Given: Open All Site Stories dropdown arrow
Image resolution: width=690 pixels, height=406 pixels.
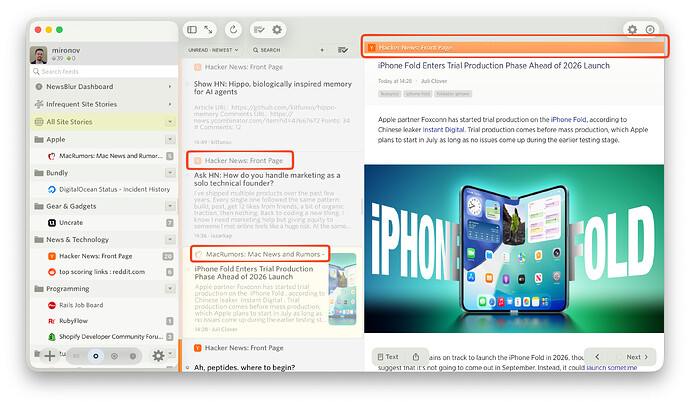Looking at the screenshot, I should (170, 121).
